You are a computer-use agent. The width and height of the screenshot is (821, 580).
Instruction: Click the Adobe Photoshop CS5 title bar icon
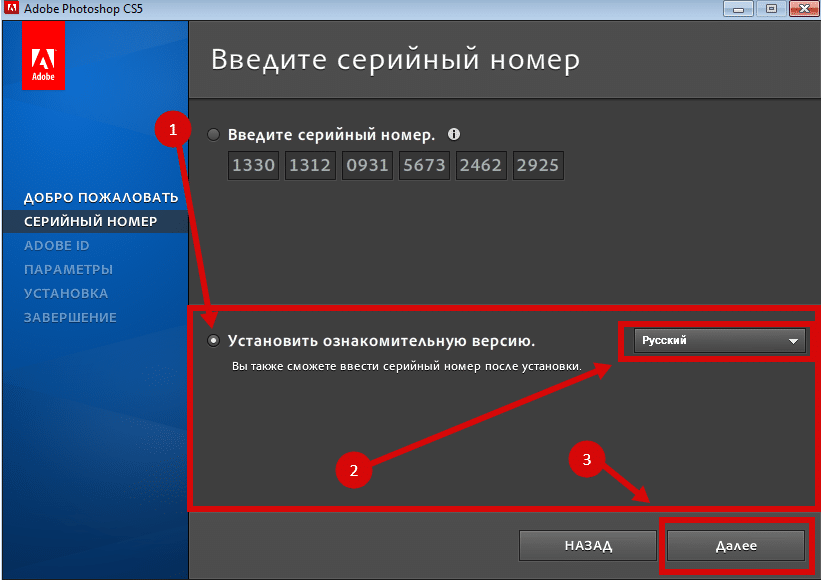coord(11,10)
